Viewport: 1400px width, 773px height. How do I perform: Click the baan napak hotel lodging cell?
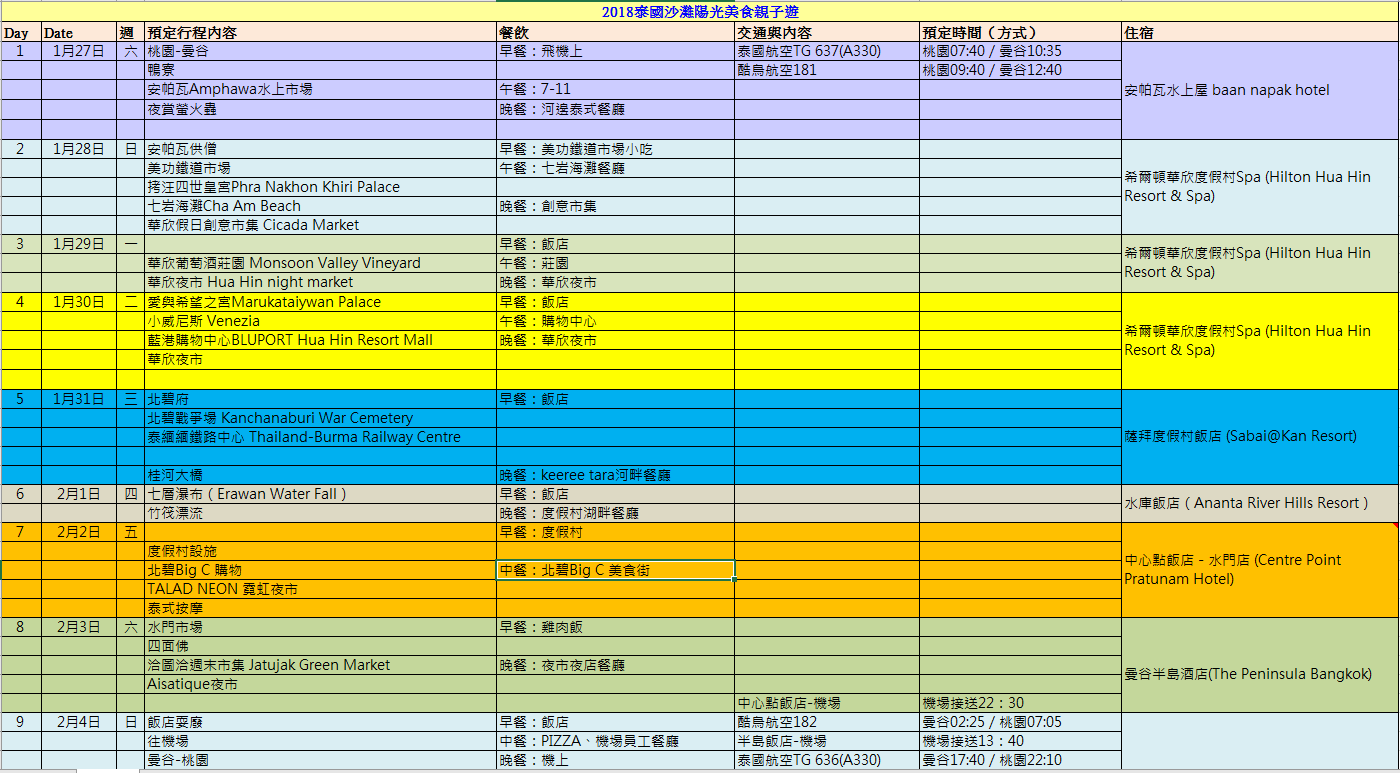(1258, 90)
